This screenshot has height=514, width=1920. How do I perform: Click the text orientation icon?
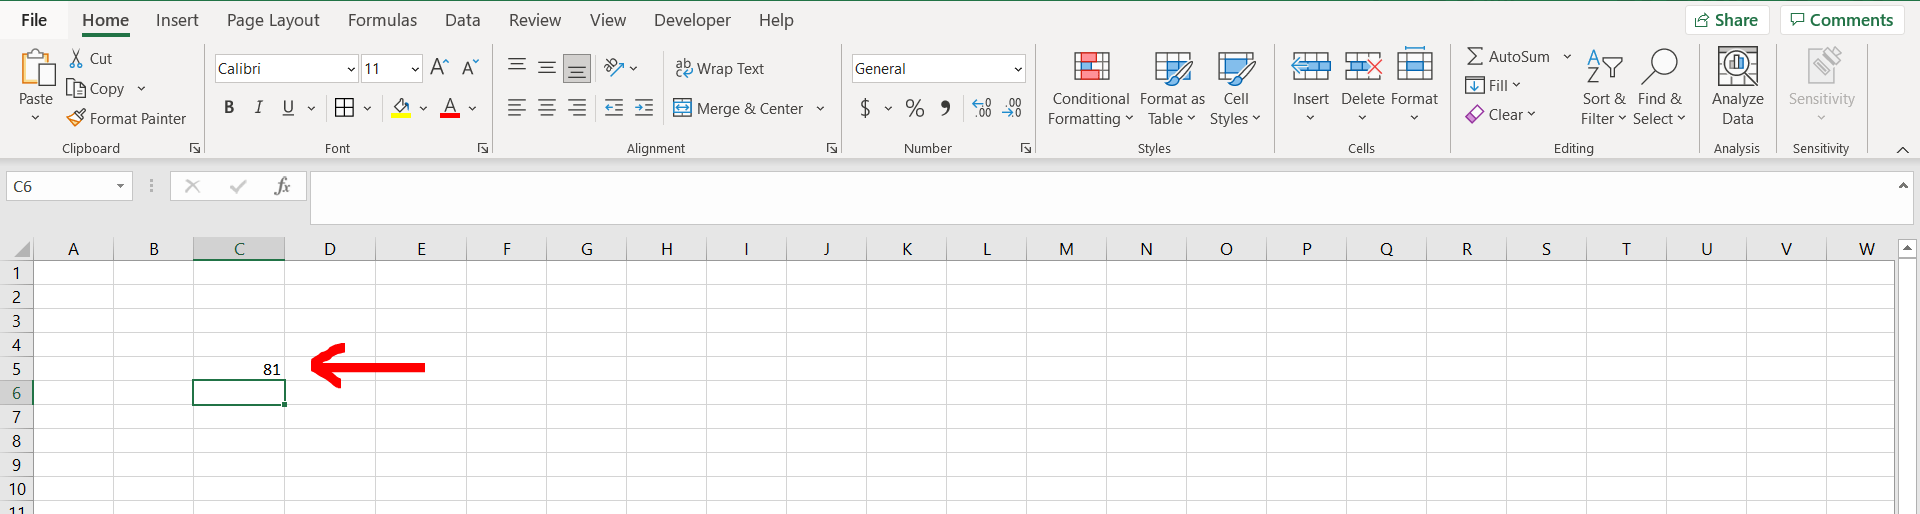coord(614,68)
